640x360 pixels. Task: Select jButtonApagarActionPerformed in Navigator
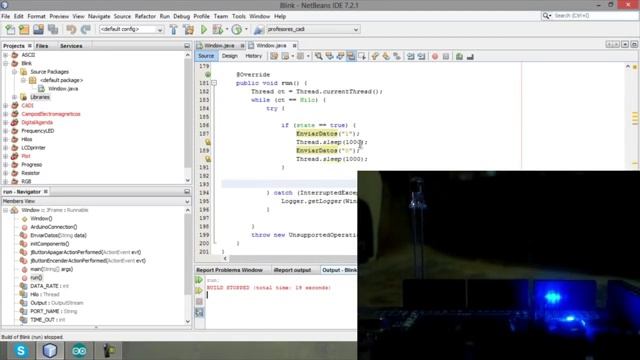tap(86, 252)
